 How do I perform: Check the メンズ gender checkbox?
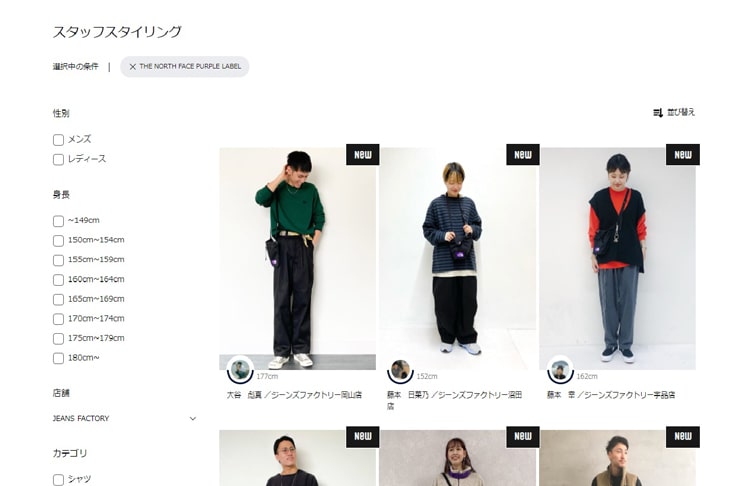point(58,140)
